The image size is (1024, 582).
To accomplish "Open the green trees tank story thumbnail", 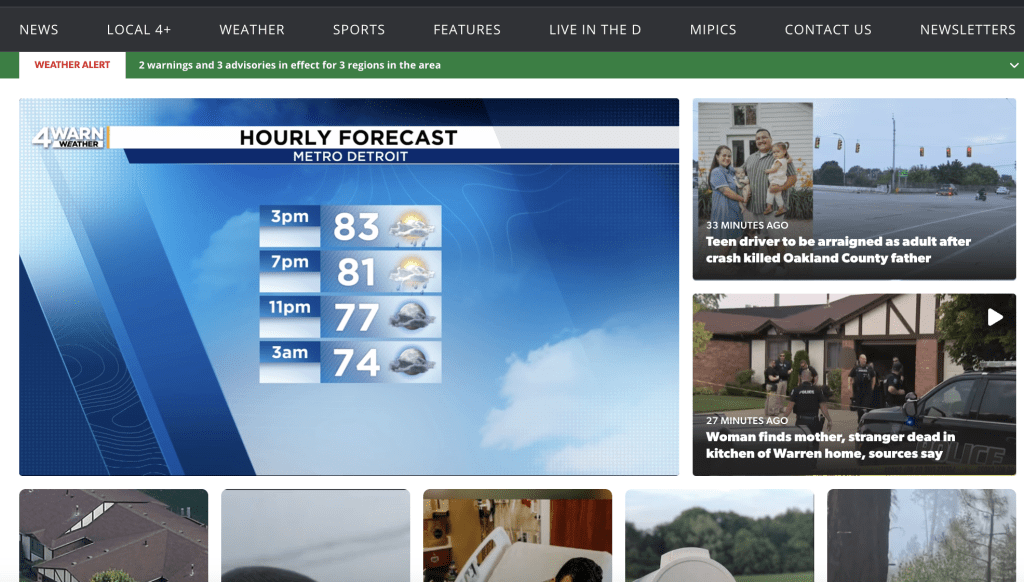I will tap(720, 536).
